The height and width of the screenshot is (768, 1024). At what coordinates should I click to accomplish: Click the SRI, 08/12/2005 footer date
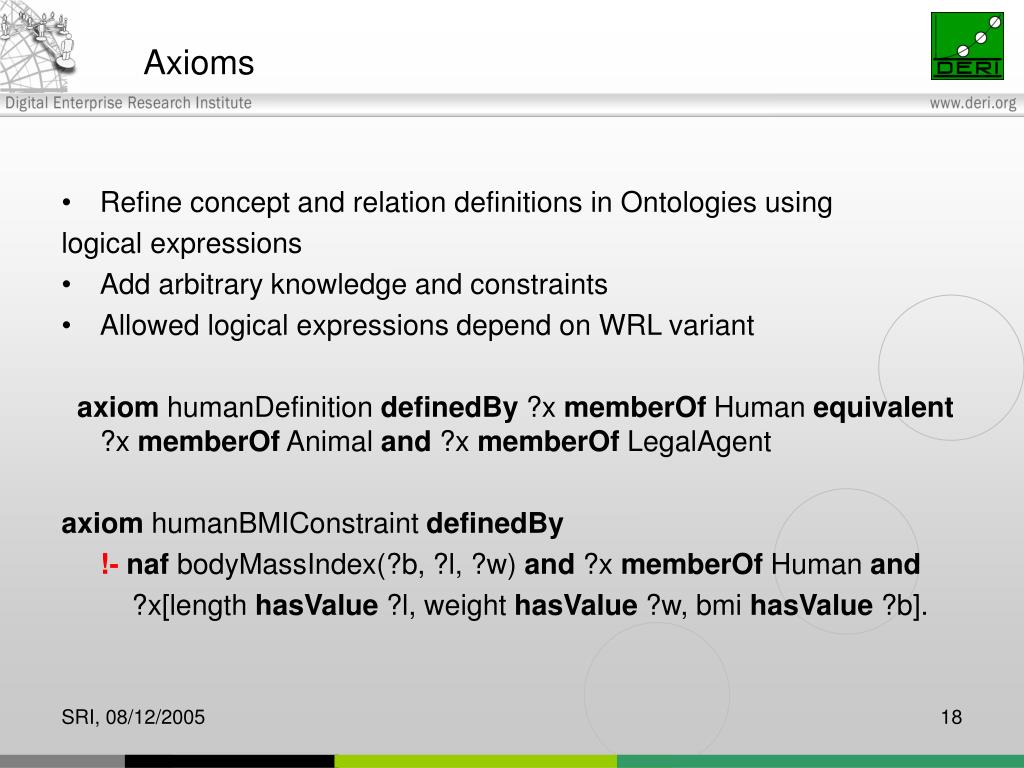(133, 717)
